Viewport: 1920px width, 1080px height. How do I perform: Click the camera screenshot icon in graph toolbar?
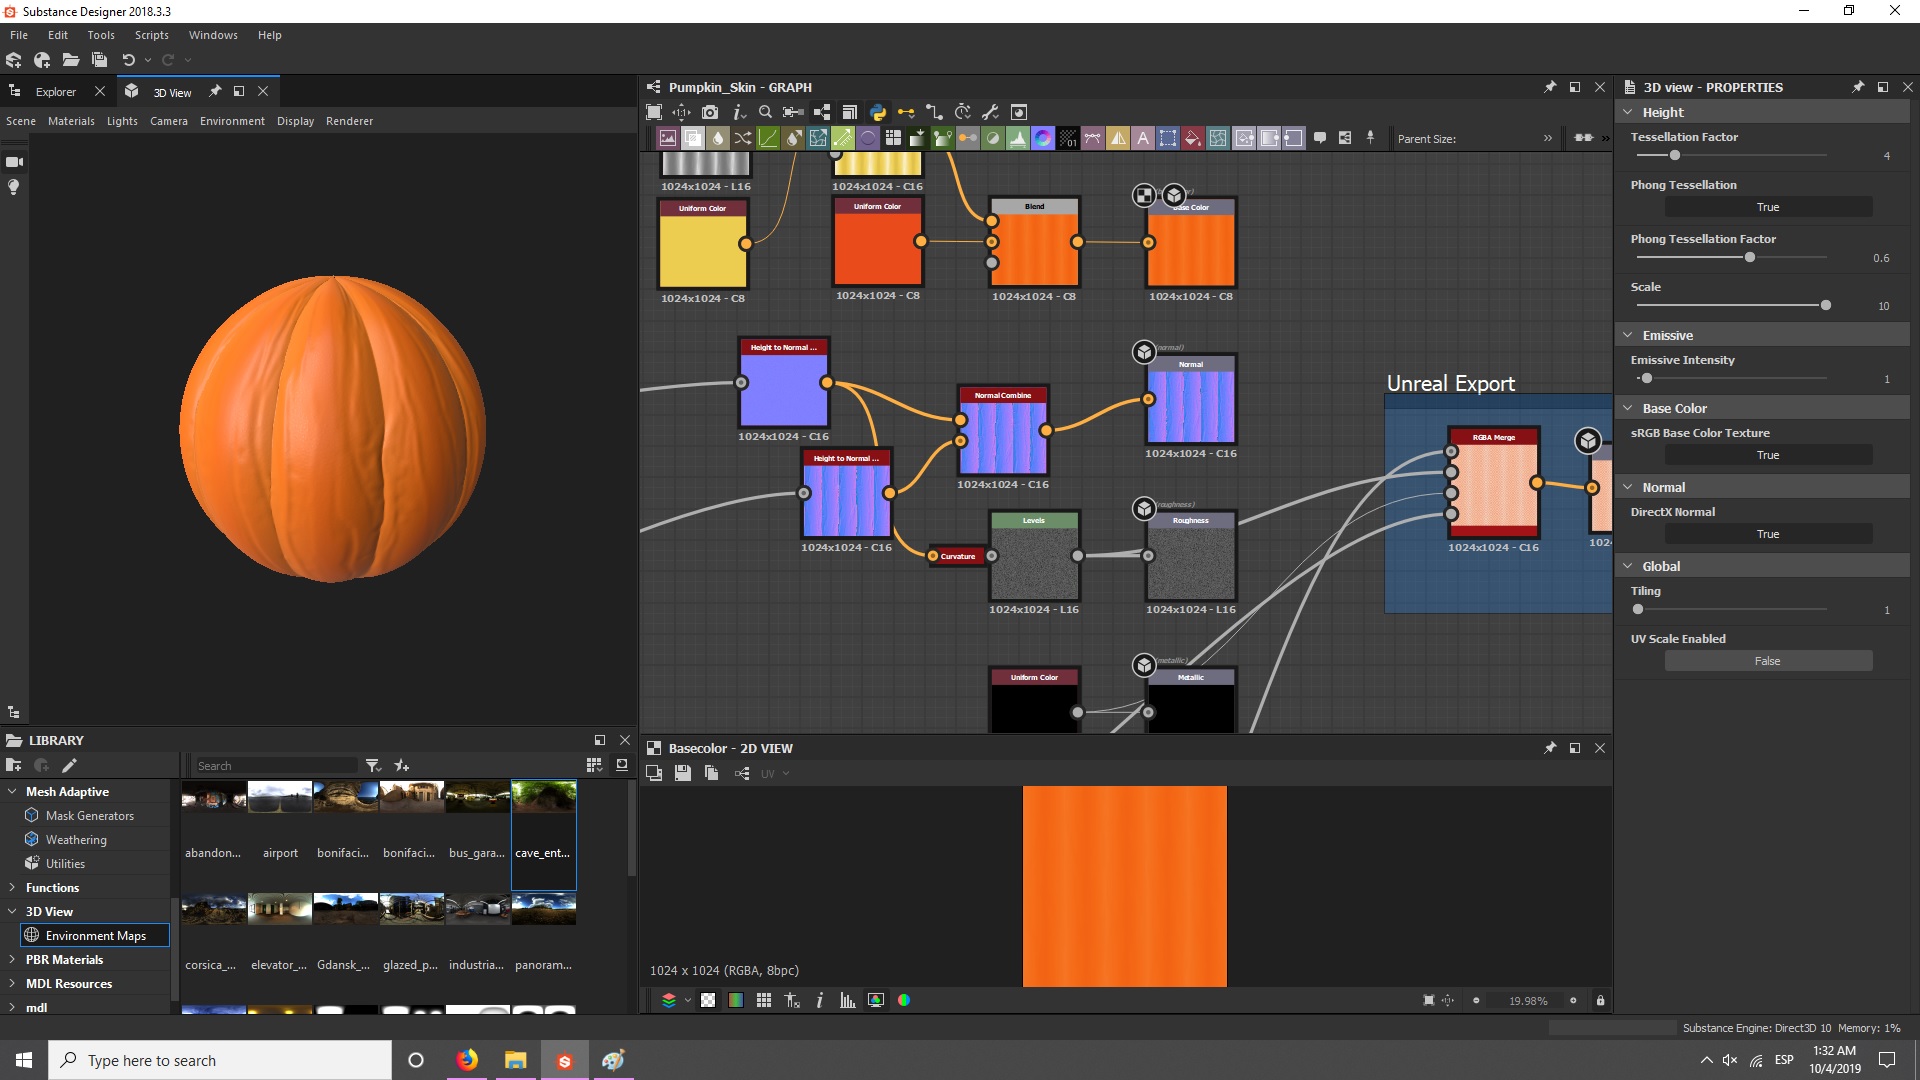coord(710,112)
